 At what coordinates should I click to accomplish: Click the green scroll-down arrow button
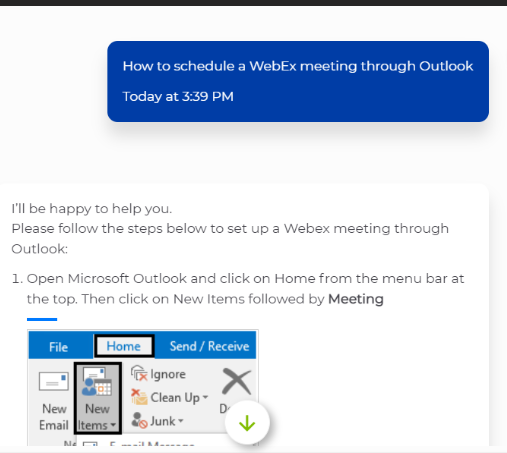coord(247,423)
